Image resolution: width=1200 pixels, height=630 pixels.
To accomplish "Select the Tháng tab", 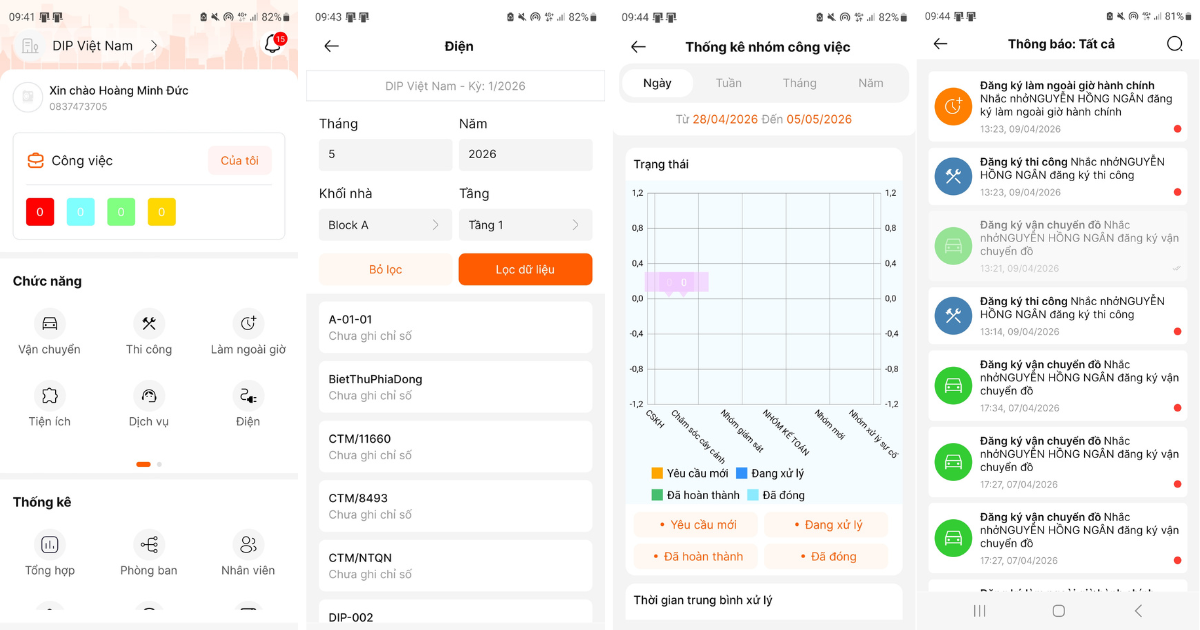I will pyautogui.click(x=800, y=83).
